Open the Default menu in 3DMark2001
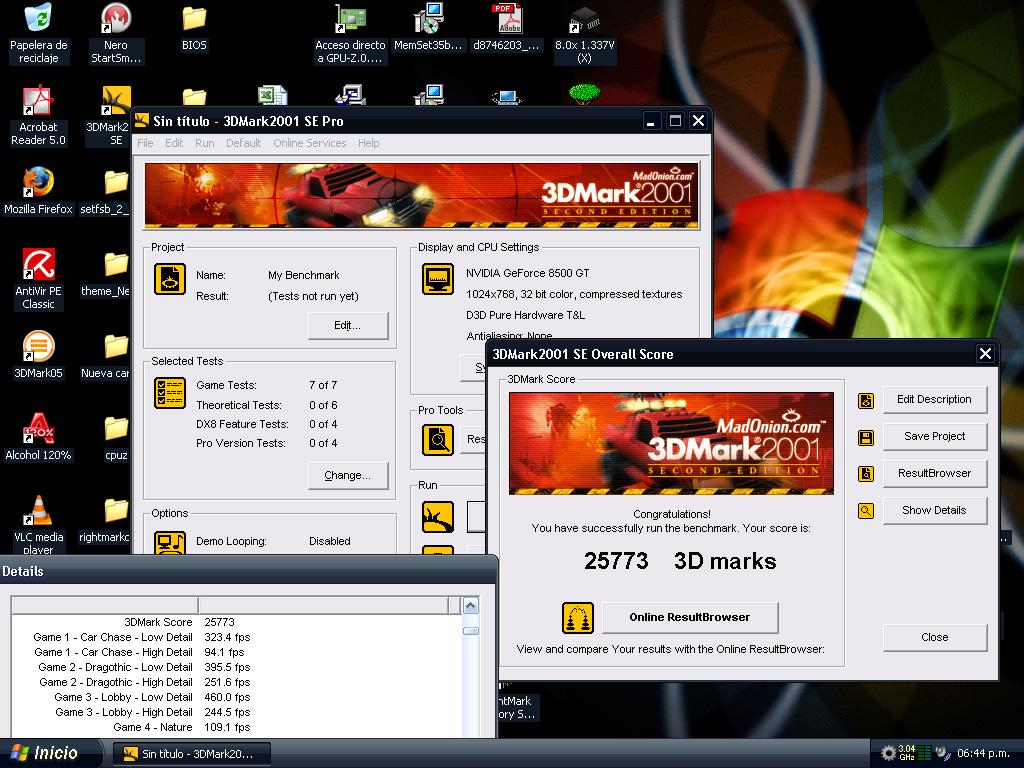The height and width of the screenshot is (768, 1024). [x=243, y=143]
